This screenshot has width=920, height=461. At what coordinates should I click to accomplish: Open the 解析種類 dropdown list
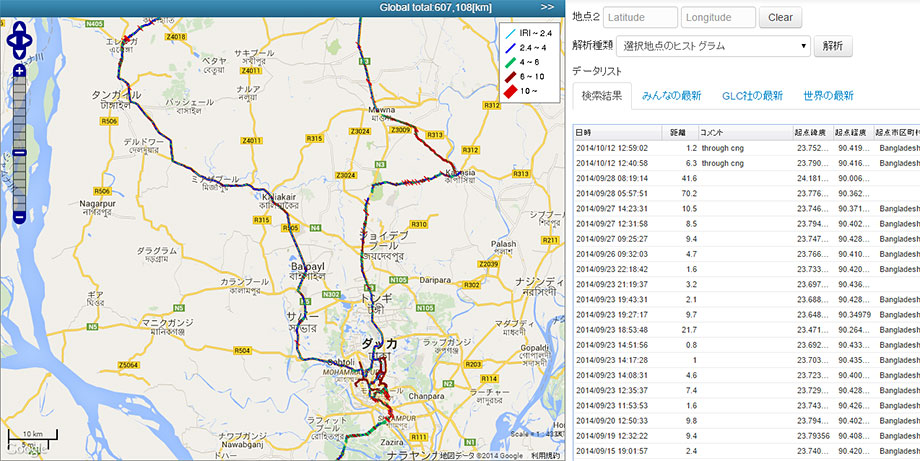click(x=713, y=46)
